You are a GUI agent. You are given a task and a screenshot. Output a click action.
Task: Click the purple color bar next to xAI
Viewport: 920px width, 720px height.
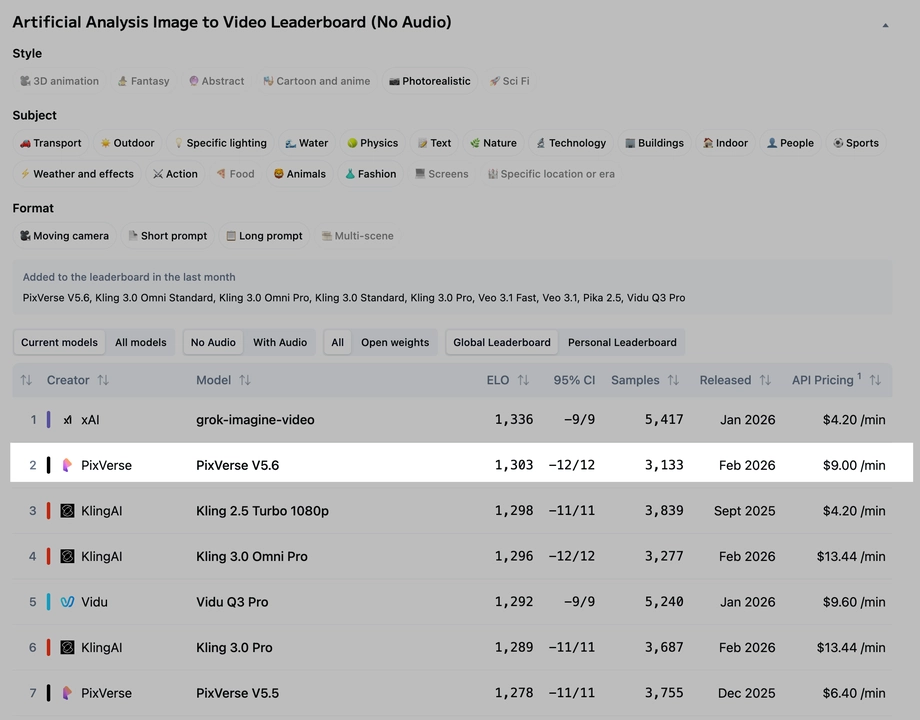[x=48, y=420]
